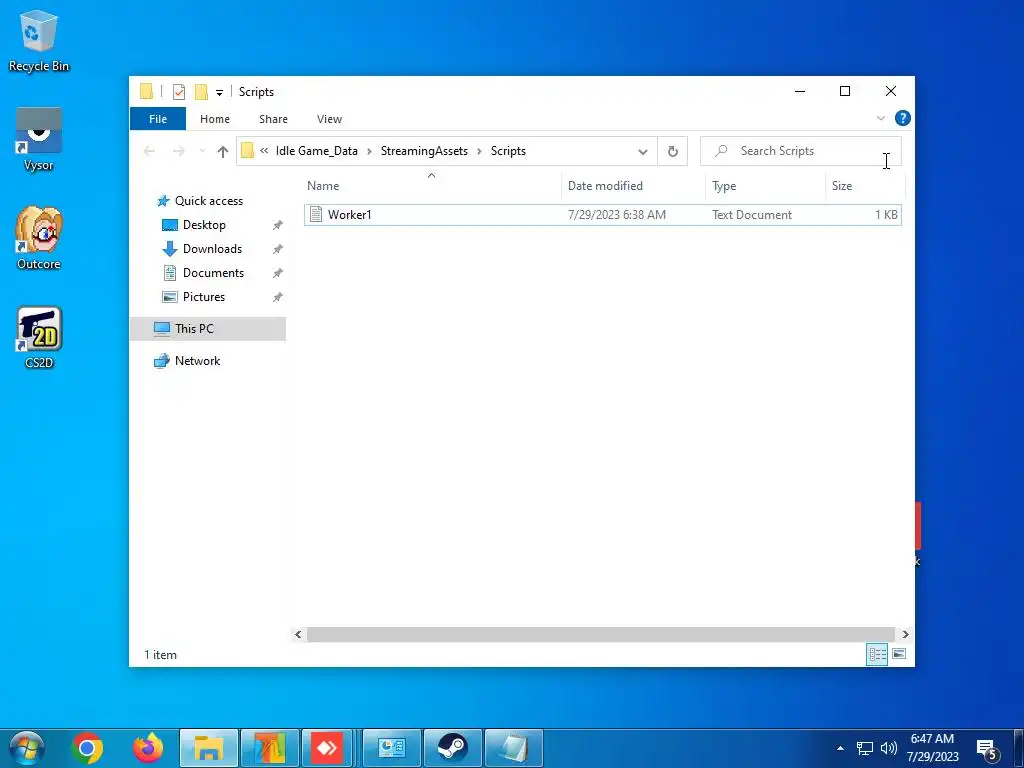Click the StreamingAssets breadcrumb
Image resolution: width=1024 pixels, height=768 pixels.
click(424, 151)
